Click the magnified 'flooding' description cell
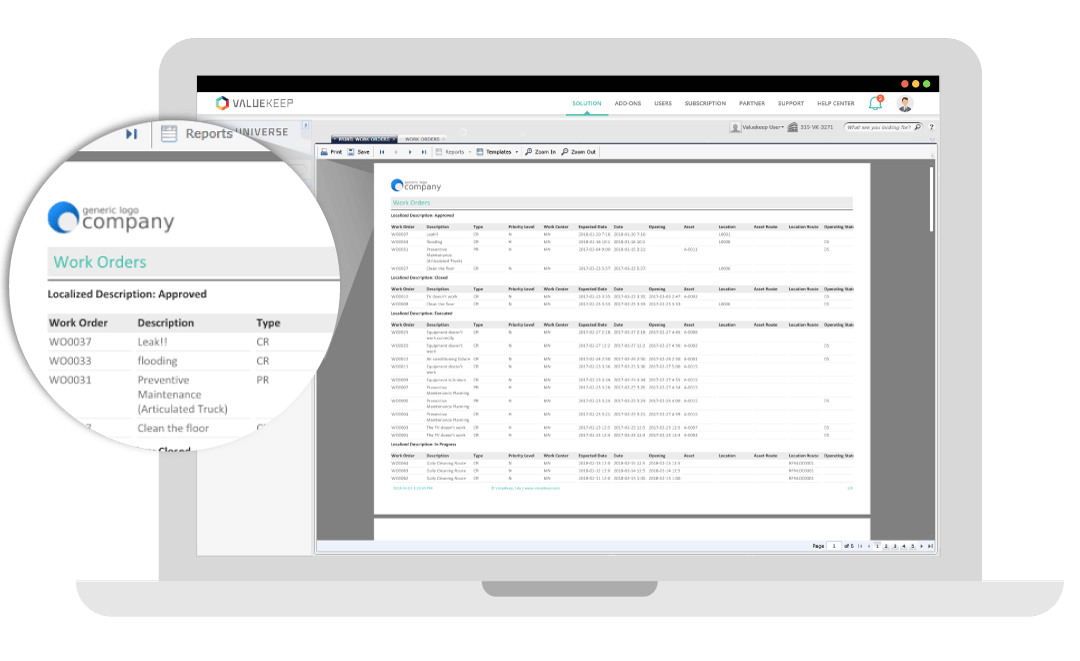1080x661 pixels. [x=157, y=361]
